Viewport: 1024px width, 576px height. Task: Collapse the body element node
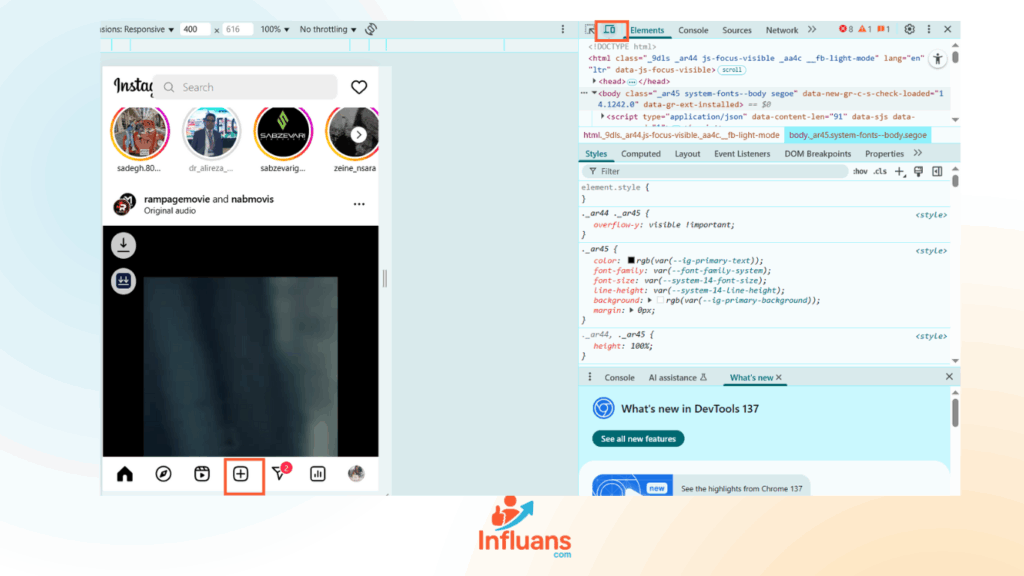(x=594, y=93)
